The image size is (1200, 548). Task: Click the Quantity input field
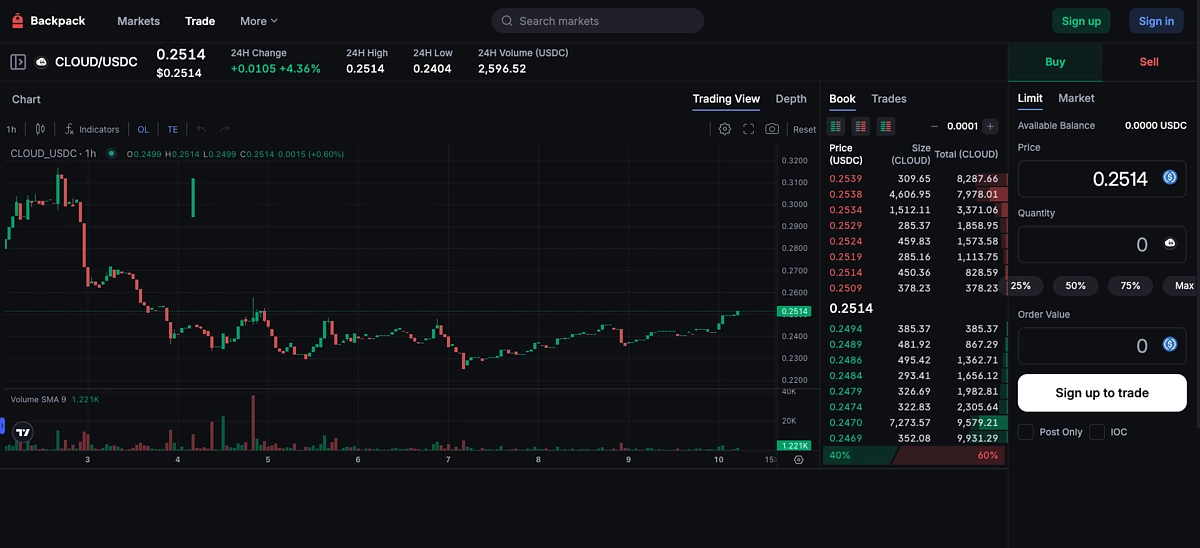pyautogui.click(x=1102, y=244)
